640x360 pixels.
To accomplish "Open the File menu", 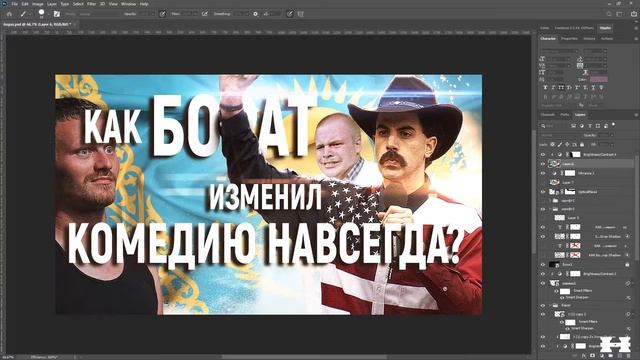I will point(14,4).
